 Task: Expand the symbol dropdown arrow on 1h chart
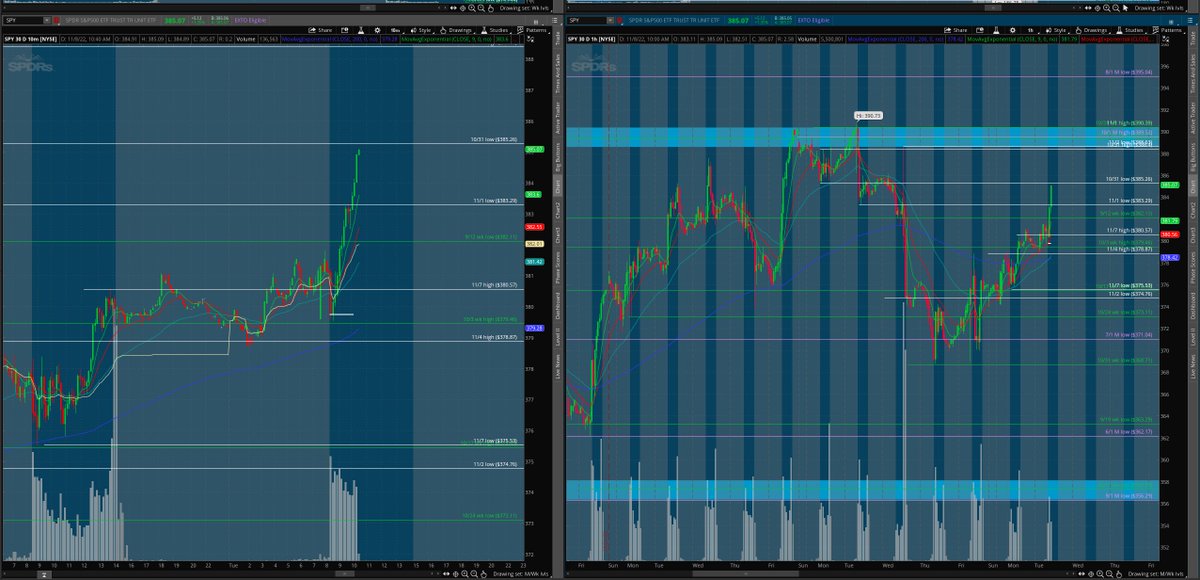[610, 20]
